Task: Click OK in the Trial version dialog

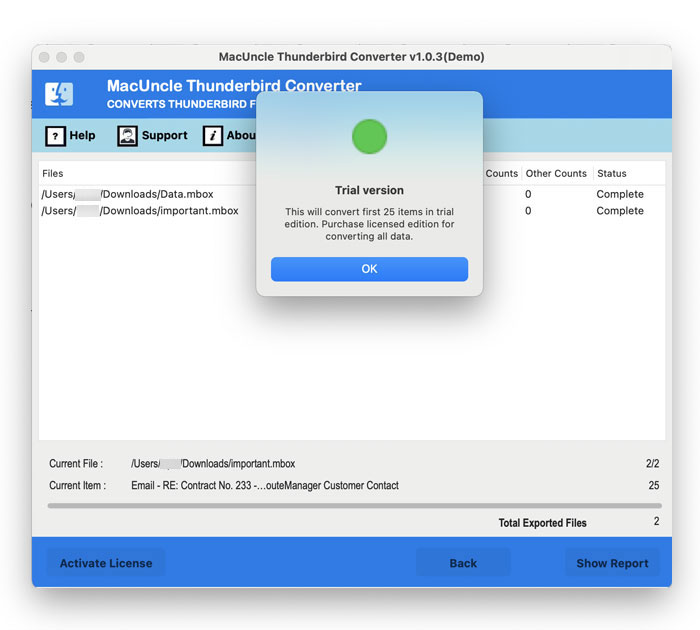Action: (x=369, y=269)
